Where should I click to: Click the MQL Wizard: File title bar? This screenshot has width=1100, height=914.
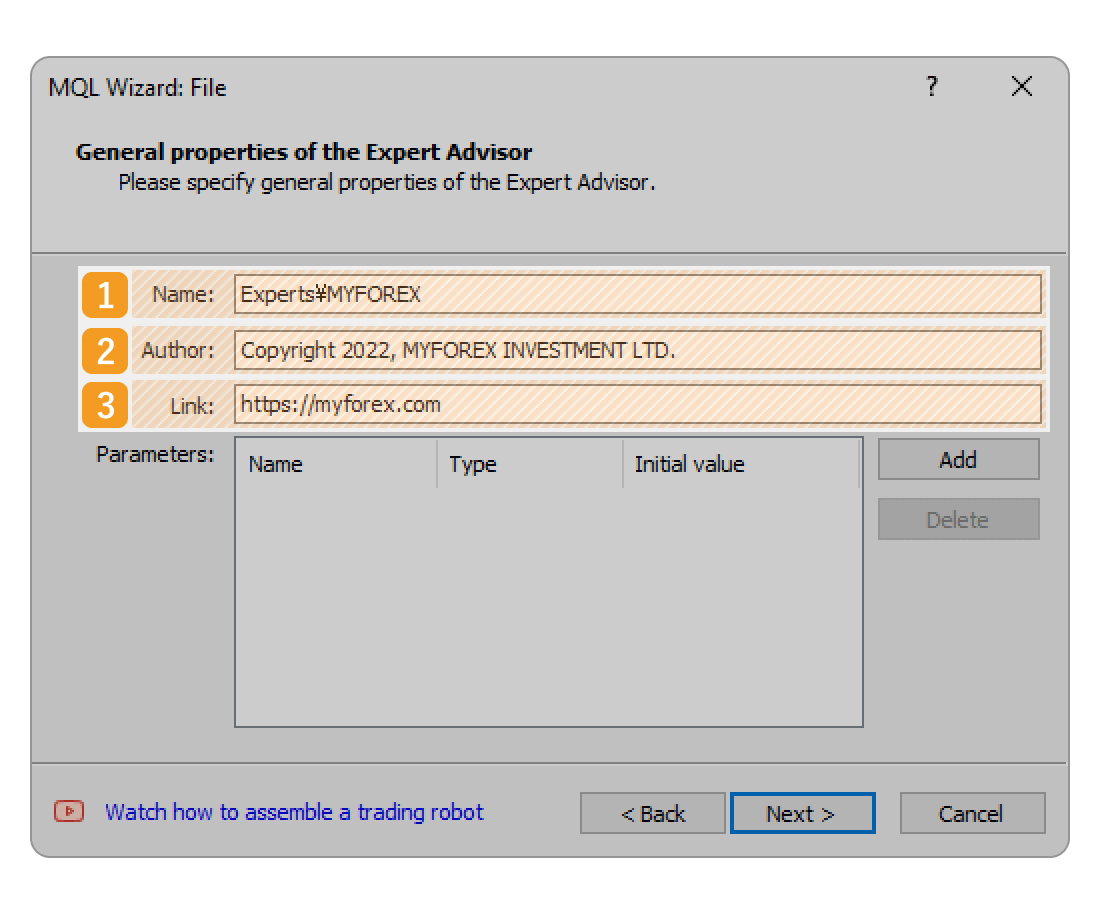[x=135, y=87]
